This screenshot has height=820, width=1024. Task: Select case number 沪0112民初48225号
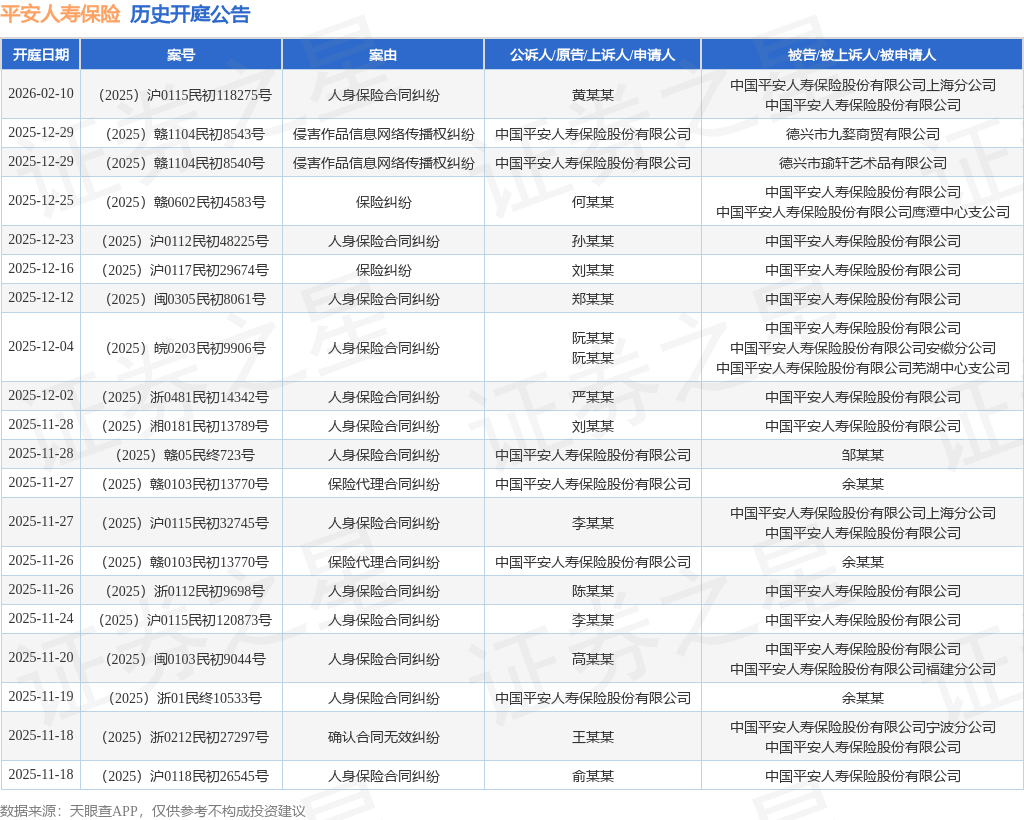tap(185, 242)
